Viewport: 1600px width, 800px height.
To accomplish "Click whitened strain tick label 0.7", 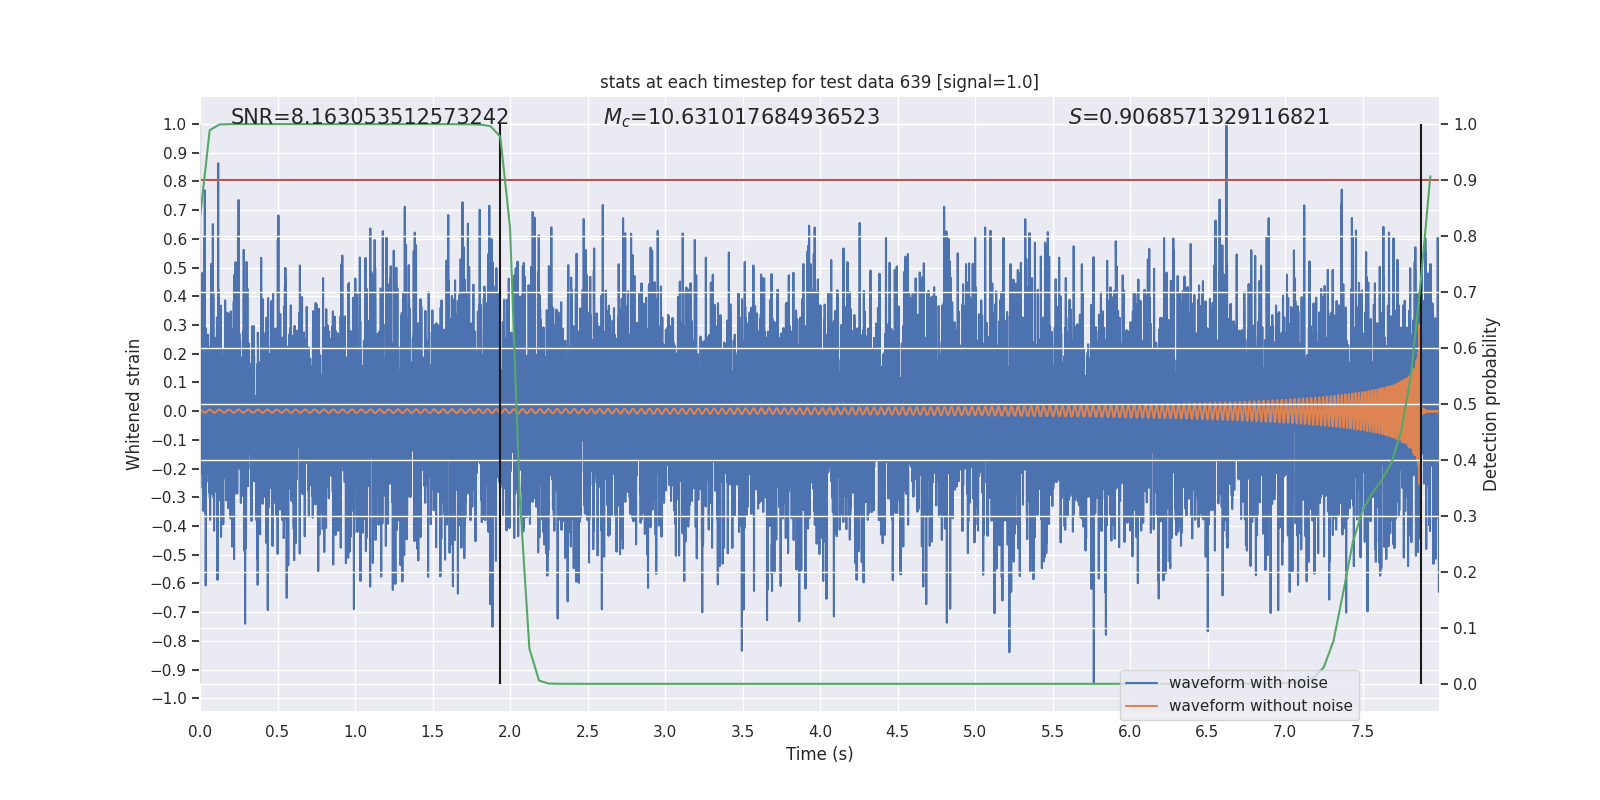I will pyautogui.click(x=175, y=210).
